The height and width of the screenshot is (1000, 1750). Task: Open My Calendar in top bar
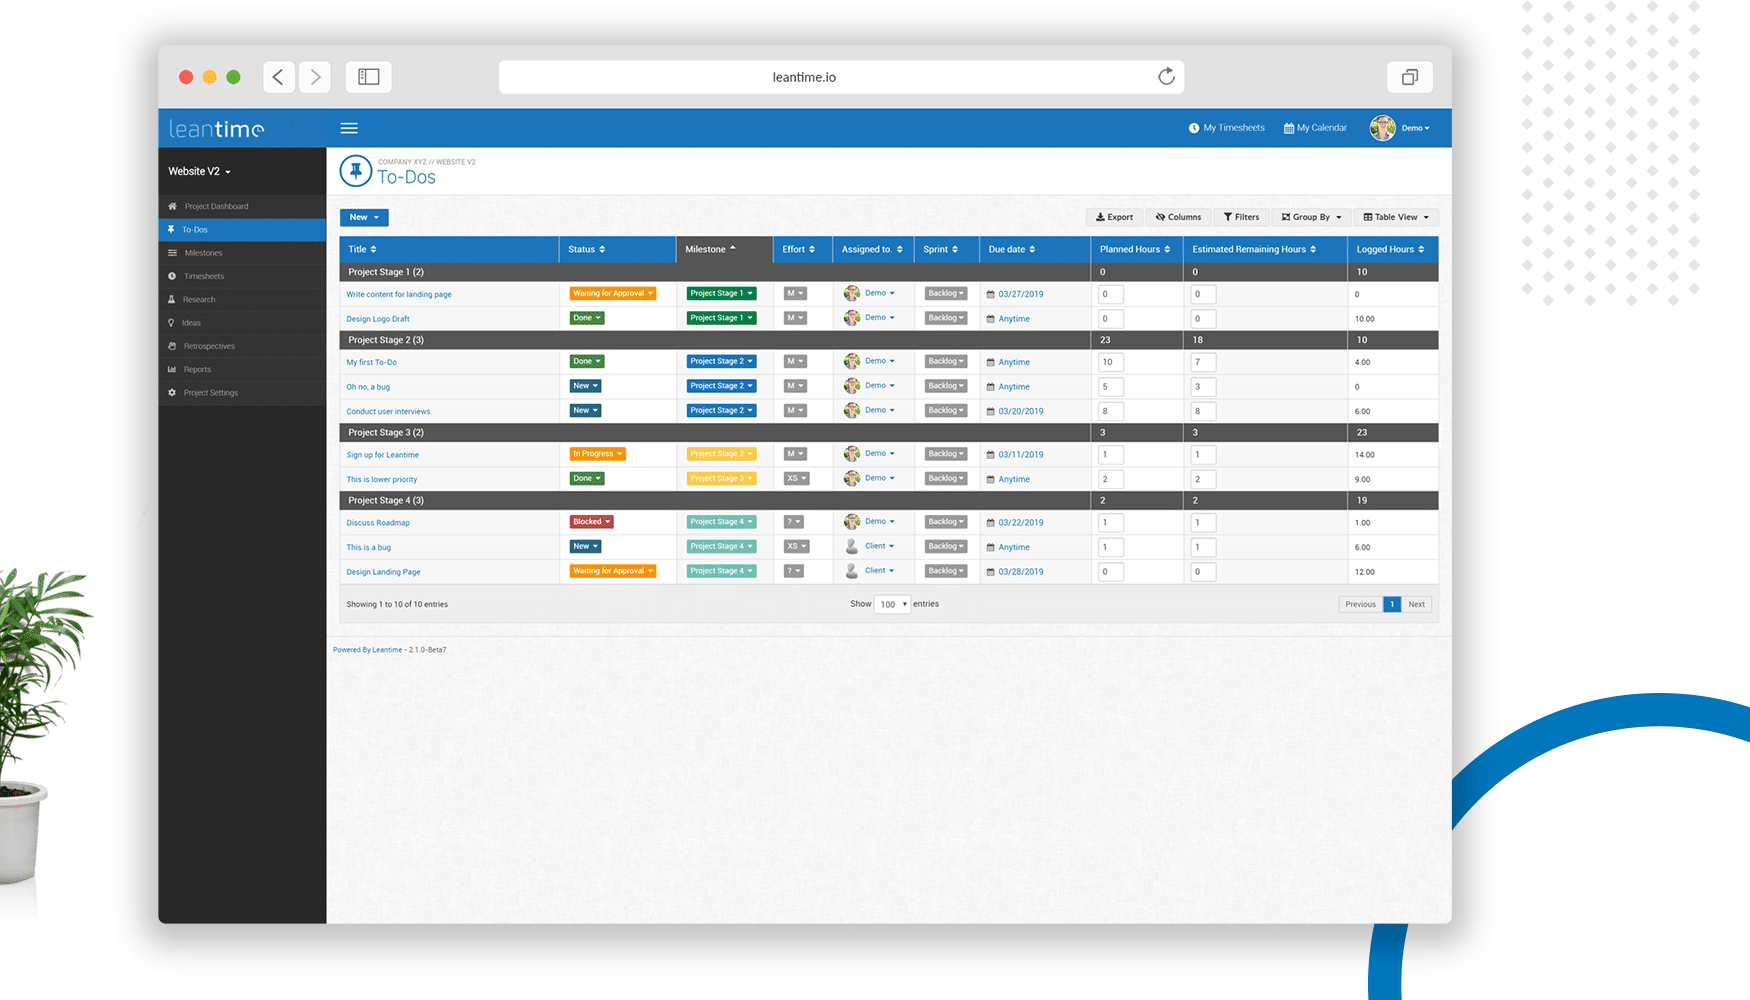point(1315,128)
